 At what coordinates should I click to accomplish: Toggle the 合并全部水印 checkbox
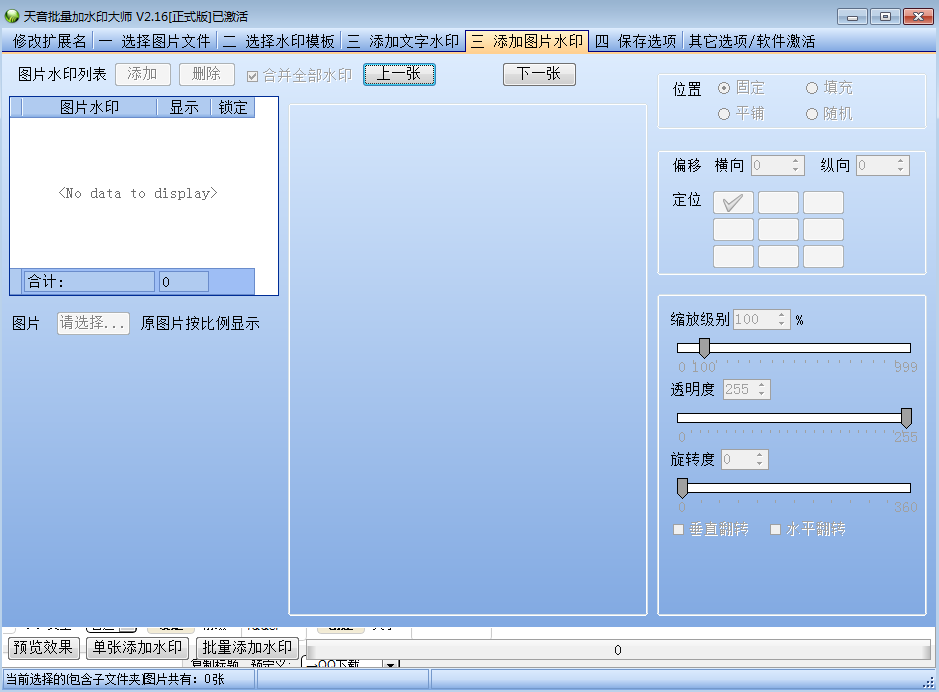point(253,76)
